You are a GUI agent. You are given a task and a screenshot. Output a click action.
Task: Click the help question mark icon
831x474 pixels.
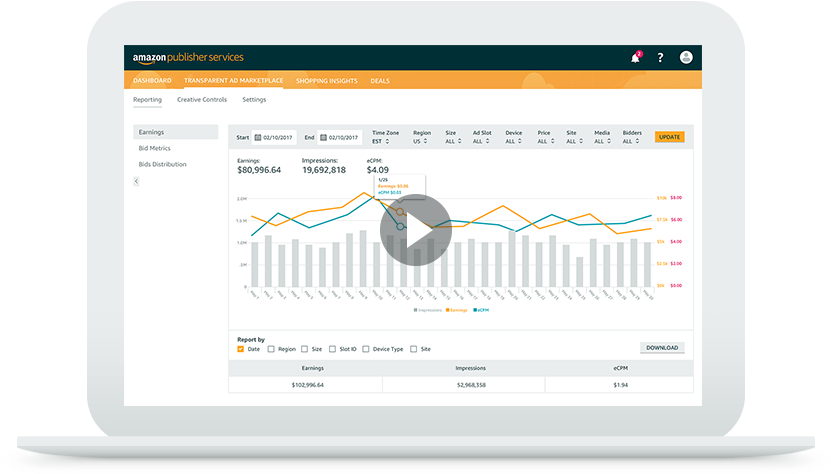(x=660, y=58)
